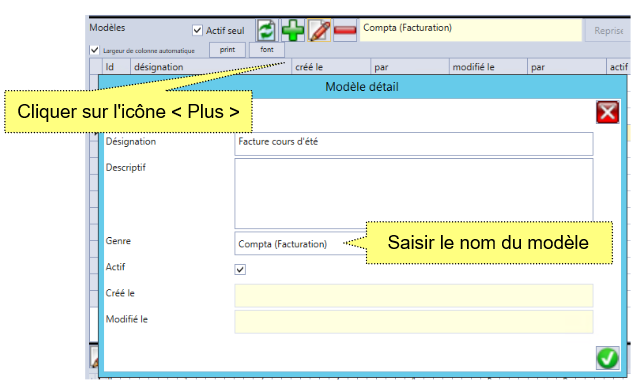Sort by créé le column header
Image resolution: width=641 pixels, height=386 pixels.
[x=331, y=67]
